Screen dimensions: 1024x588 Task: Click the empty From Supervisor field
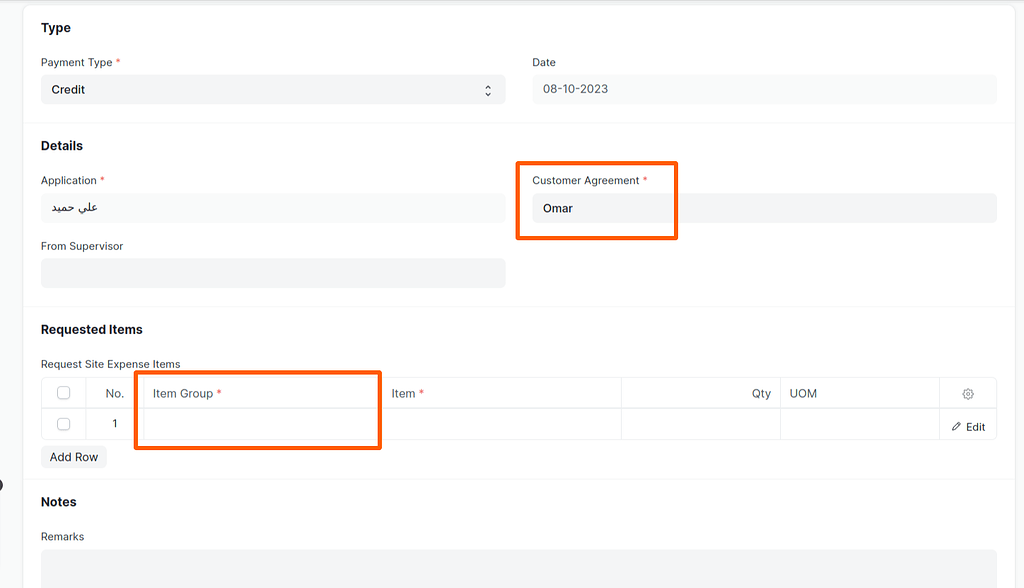pyautogui.click(x=273, y=273)
